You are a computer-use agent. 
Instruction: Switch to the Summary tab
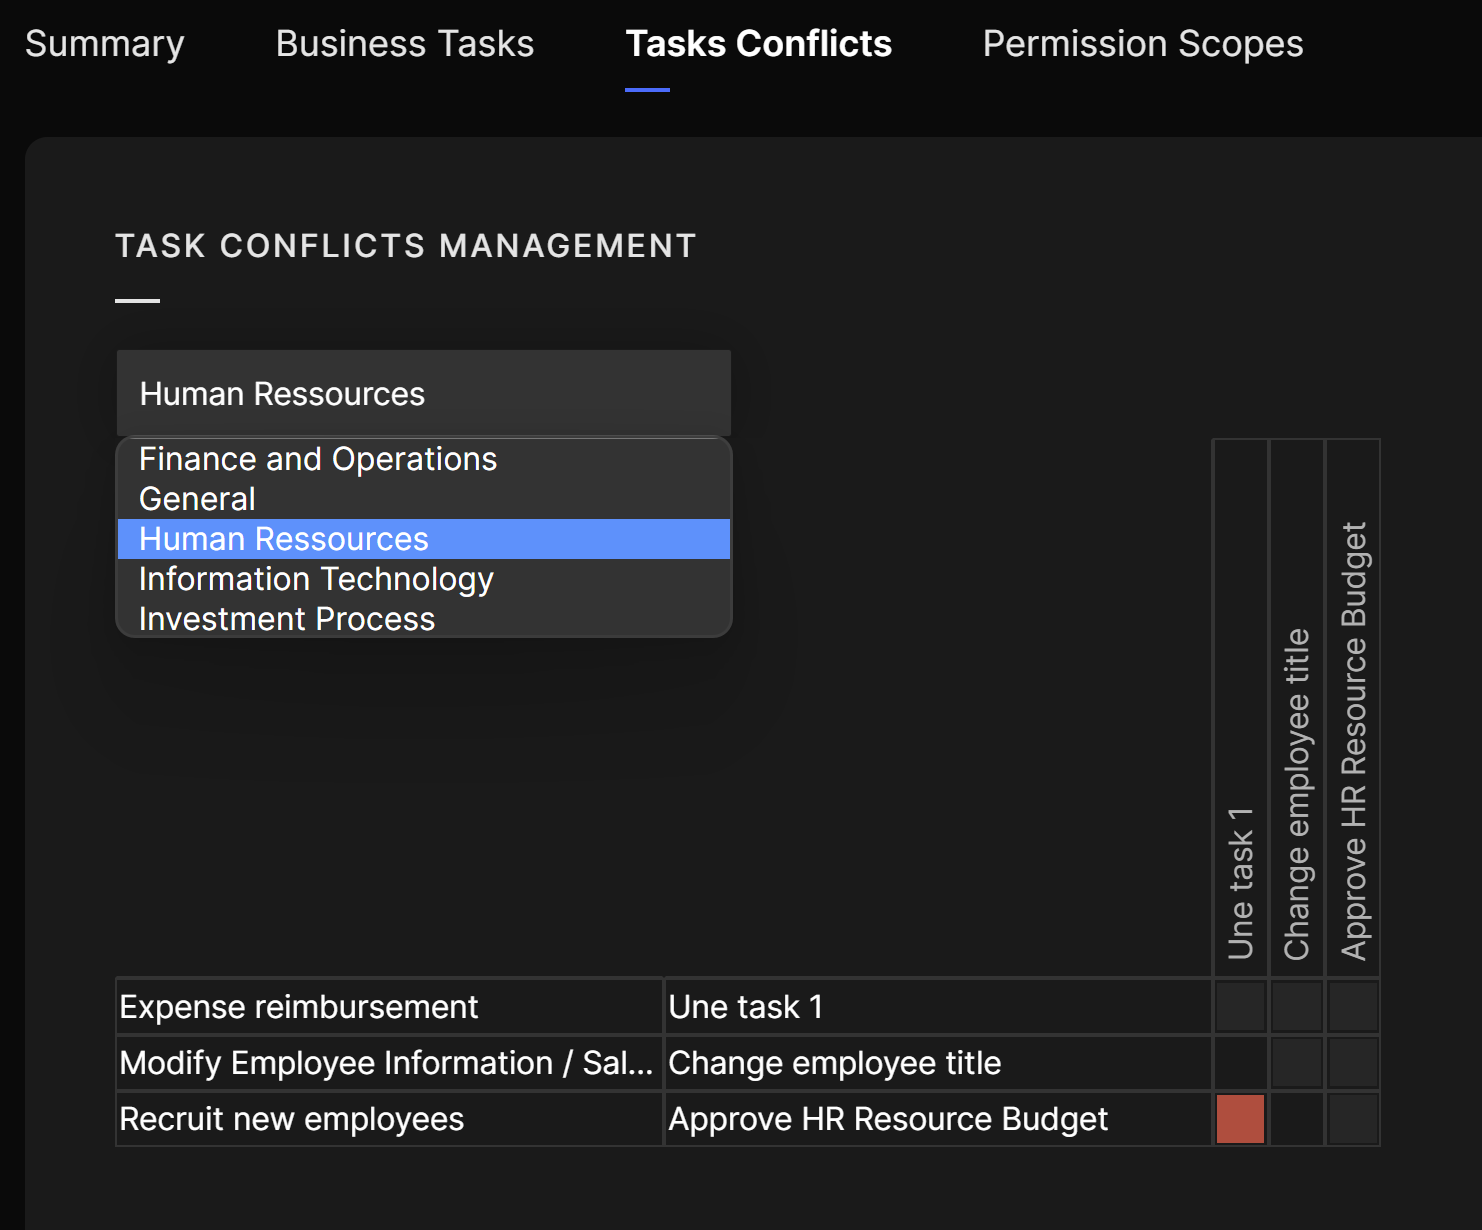105,44
